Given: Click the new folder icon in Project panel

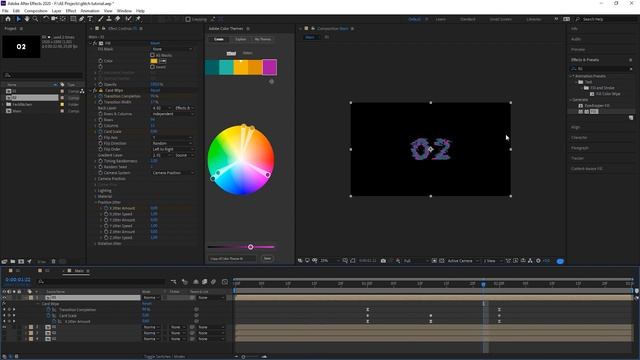Looking at the screenshot, I should (x=13, y=261).
